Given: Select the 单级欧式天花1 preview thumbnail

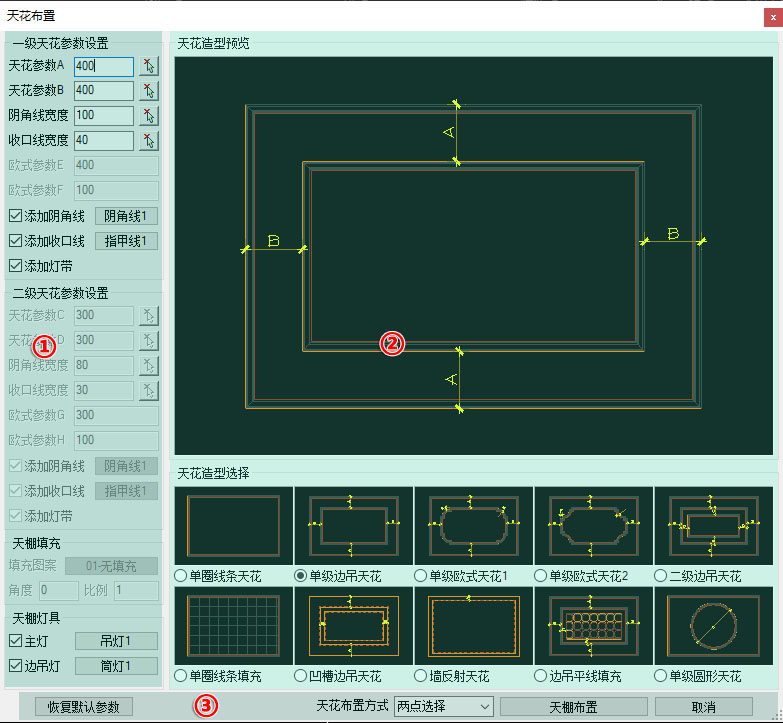Looking at the screenshot, I should (473, 526).
